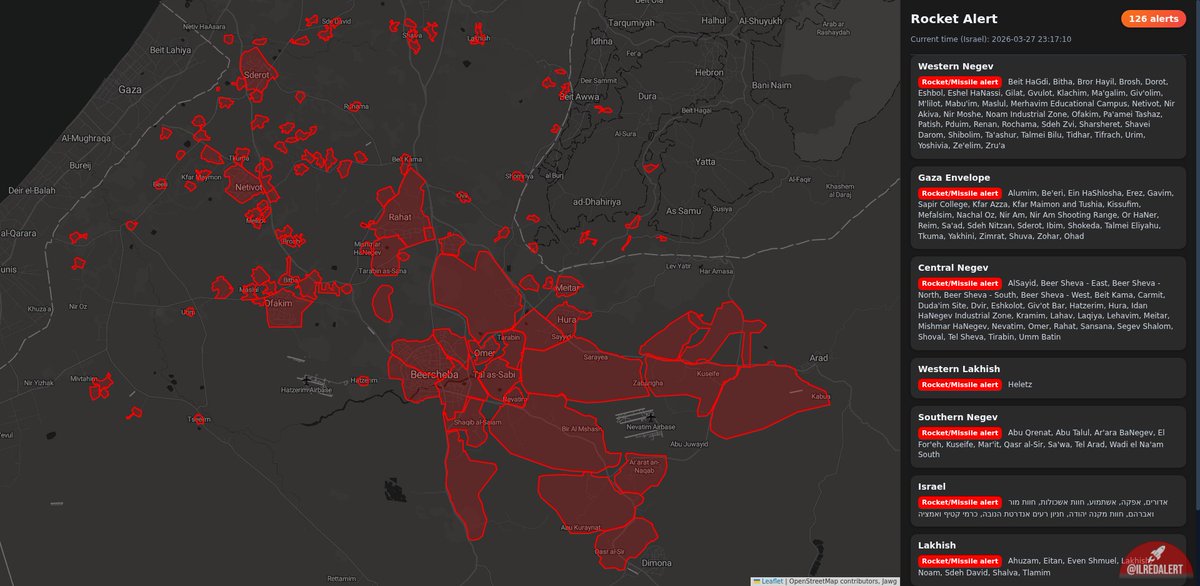Click the Arad label on the map

click(820, 357)
